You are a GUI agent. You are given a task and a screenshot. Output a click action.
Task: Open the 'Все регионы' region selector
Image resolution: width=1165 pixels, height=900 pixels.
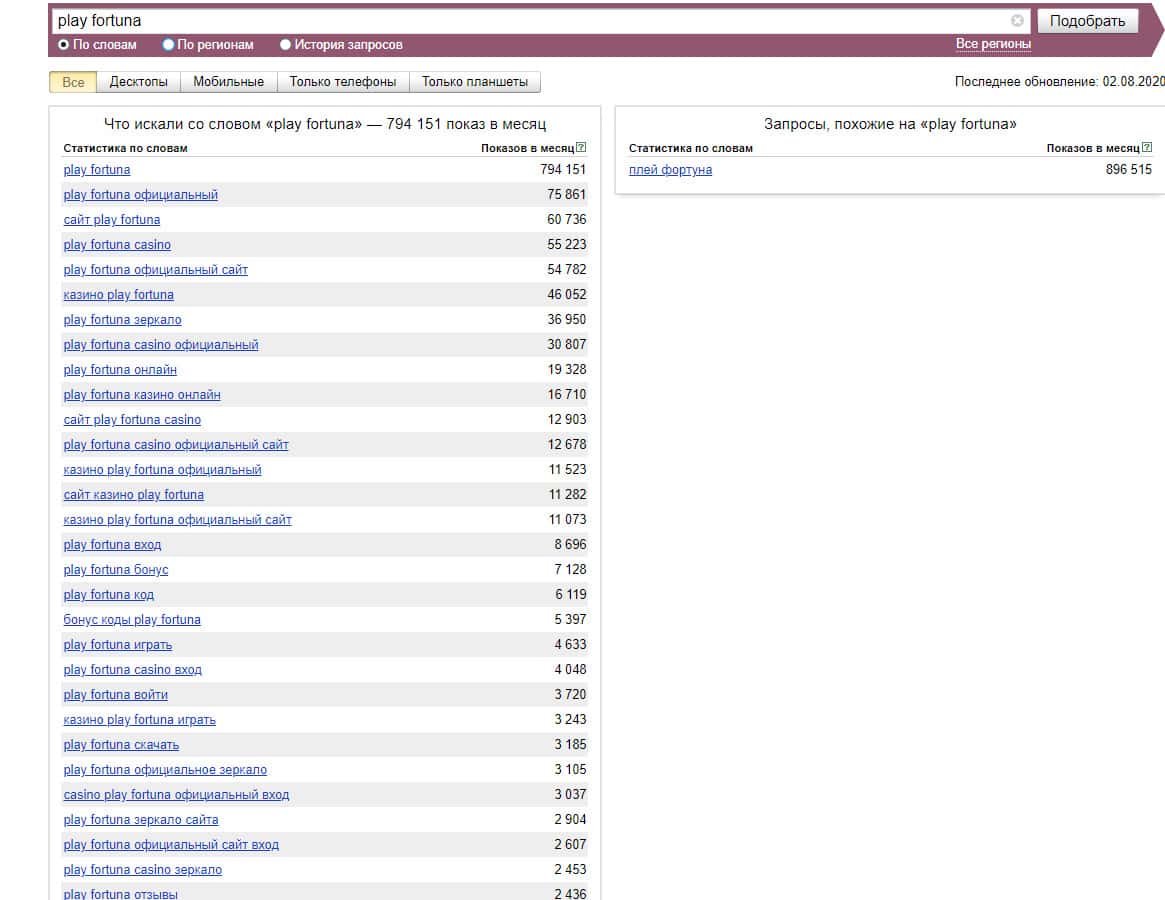[x=993, y=44]
